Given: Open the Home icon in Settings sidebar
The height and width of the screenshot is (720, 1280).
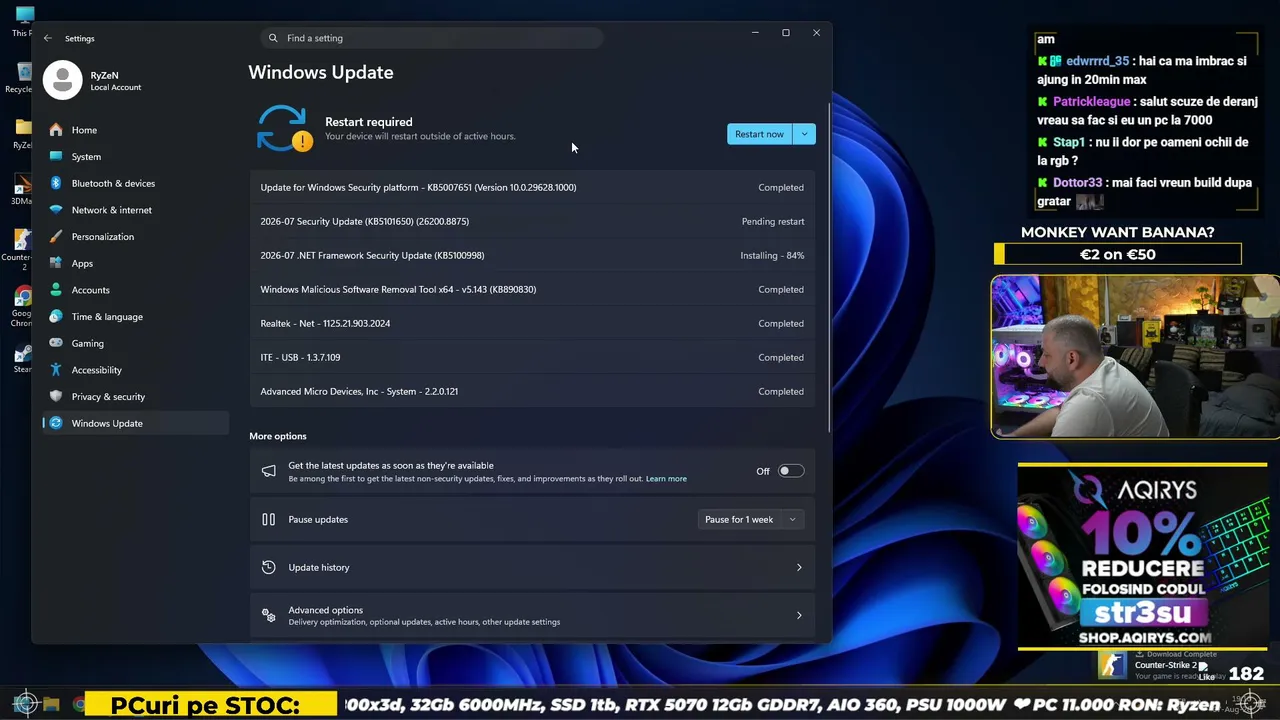Looking at the screenshot, I should click(56, 130).
